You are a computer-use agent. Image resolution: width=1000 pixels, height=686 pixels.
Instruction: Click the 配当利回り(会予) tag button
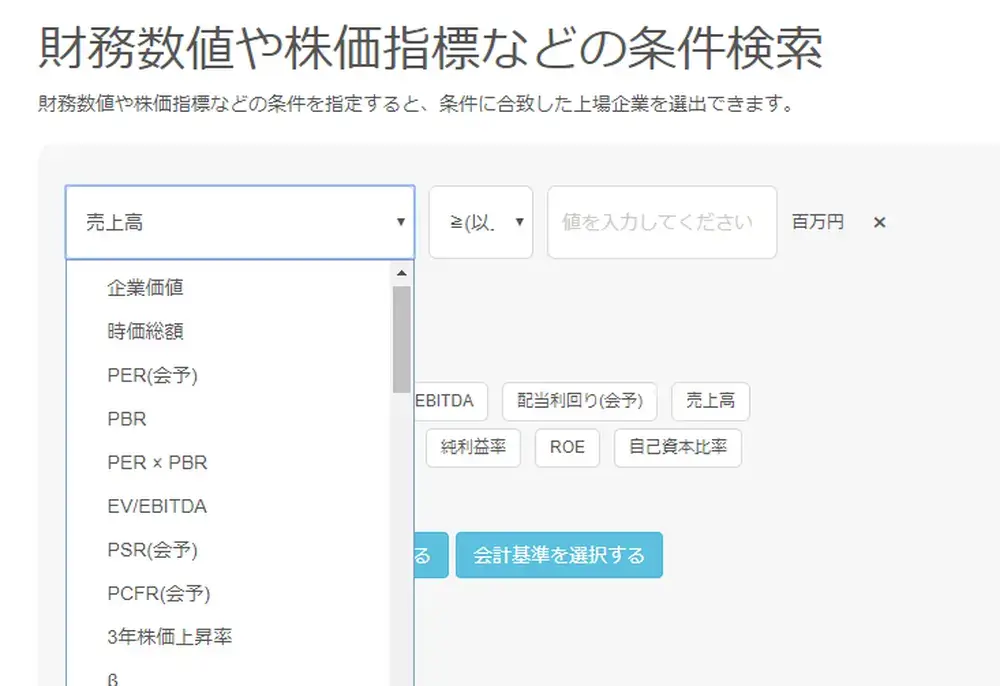(x=579, y=401)
